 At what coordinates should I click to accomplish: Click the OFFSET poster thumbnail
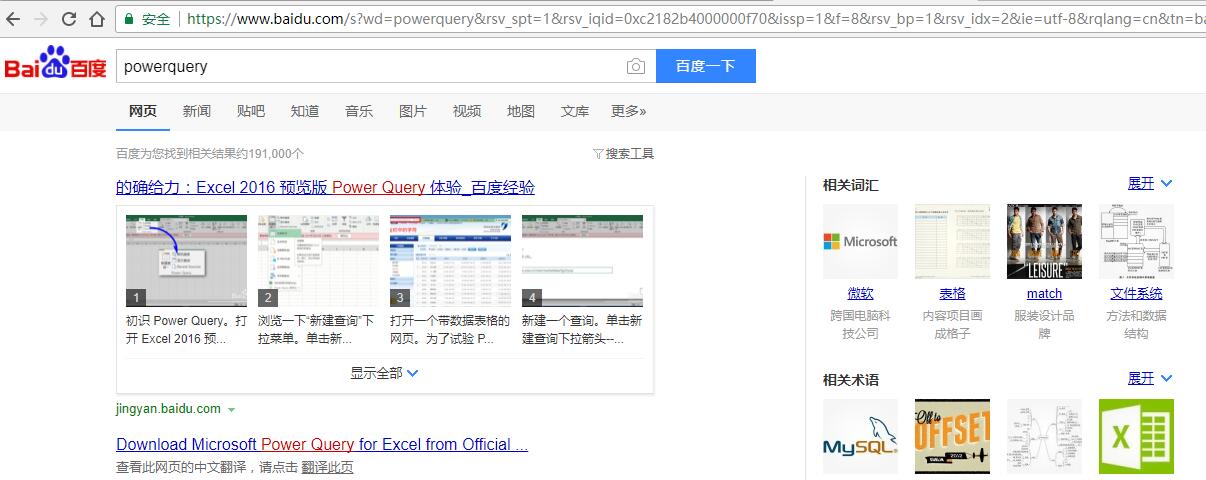(952, 436)
